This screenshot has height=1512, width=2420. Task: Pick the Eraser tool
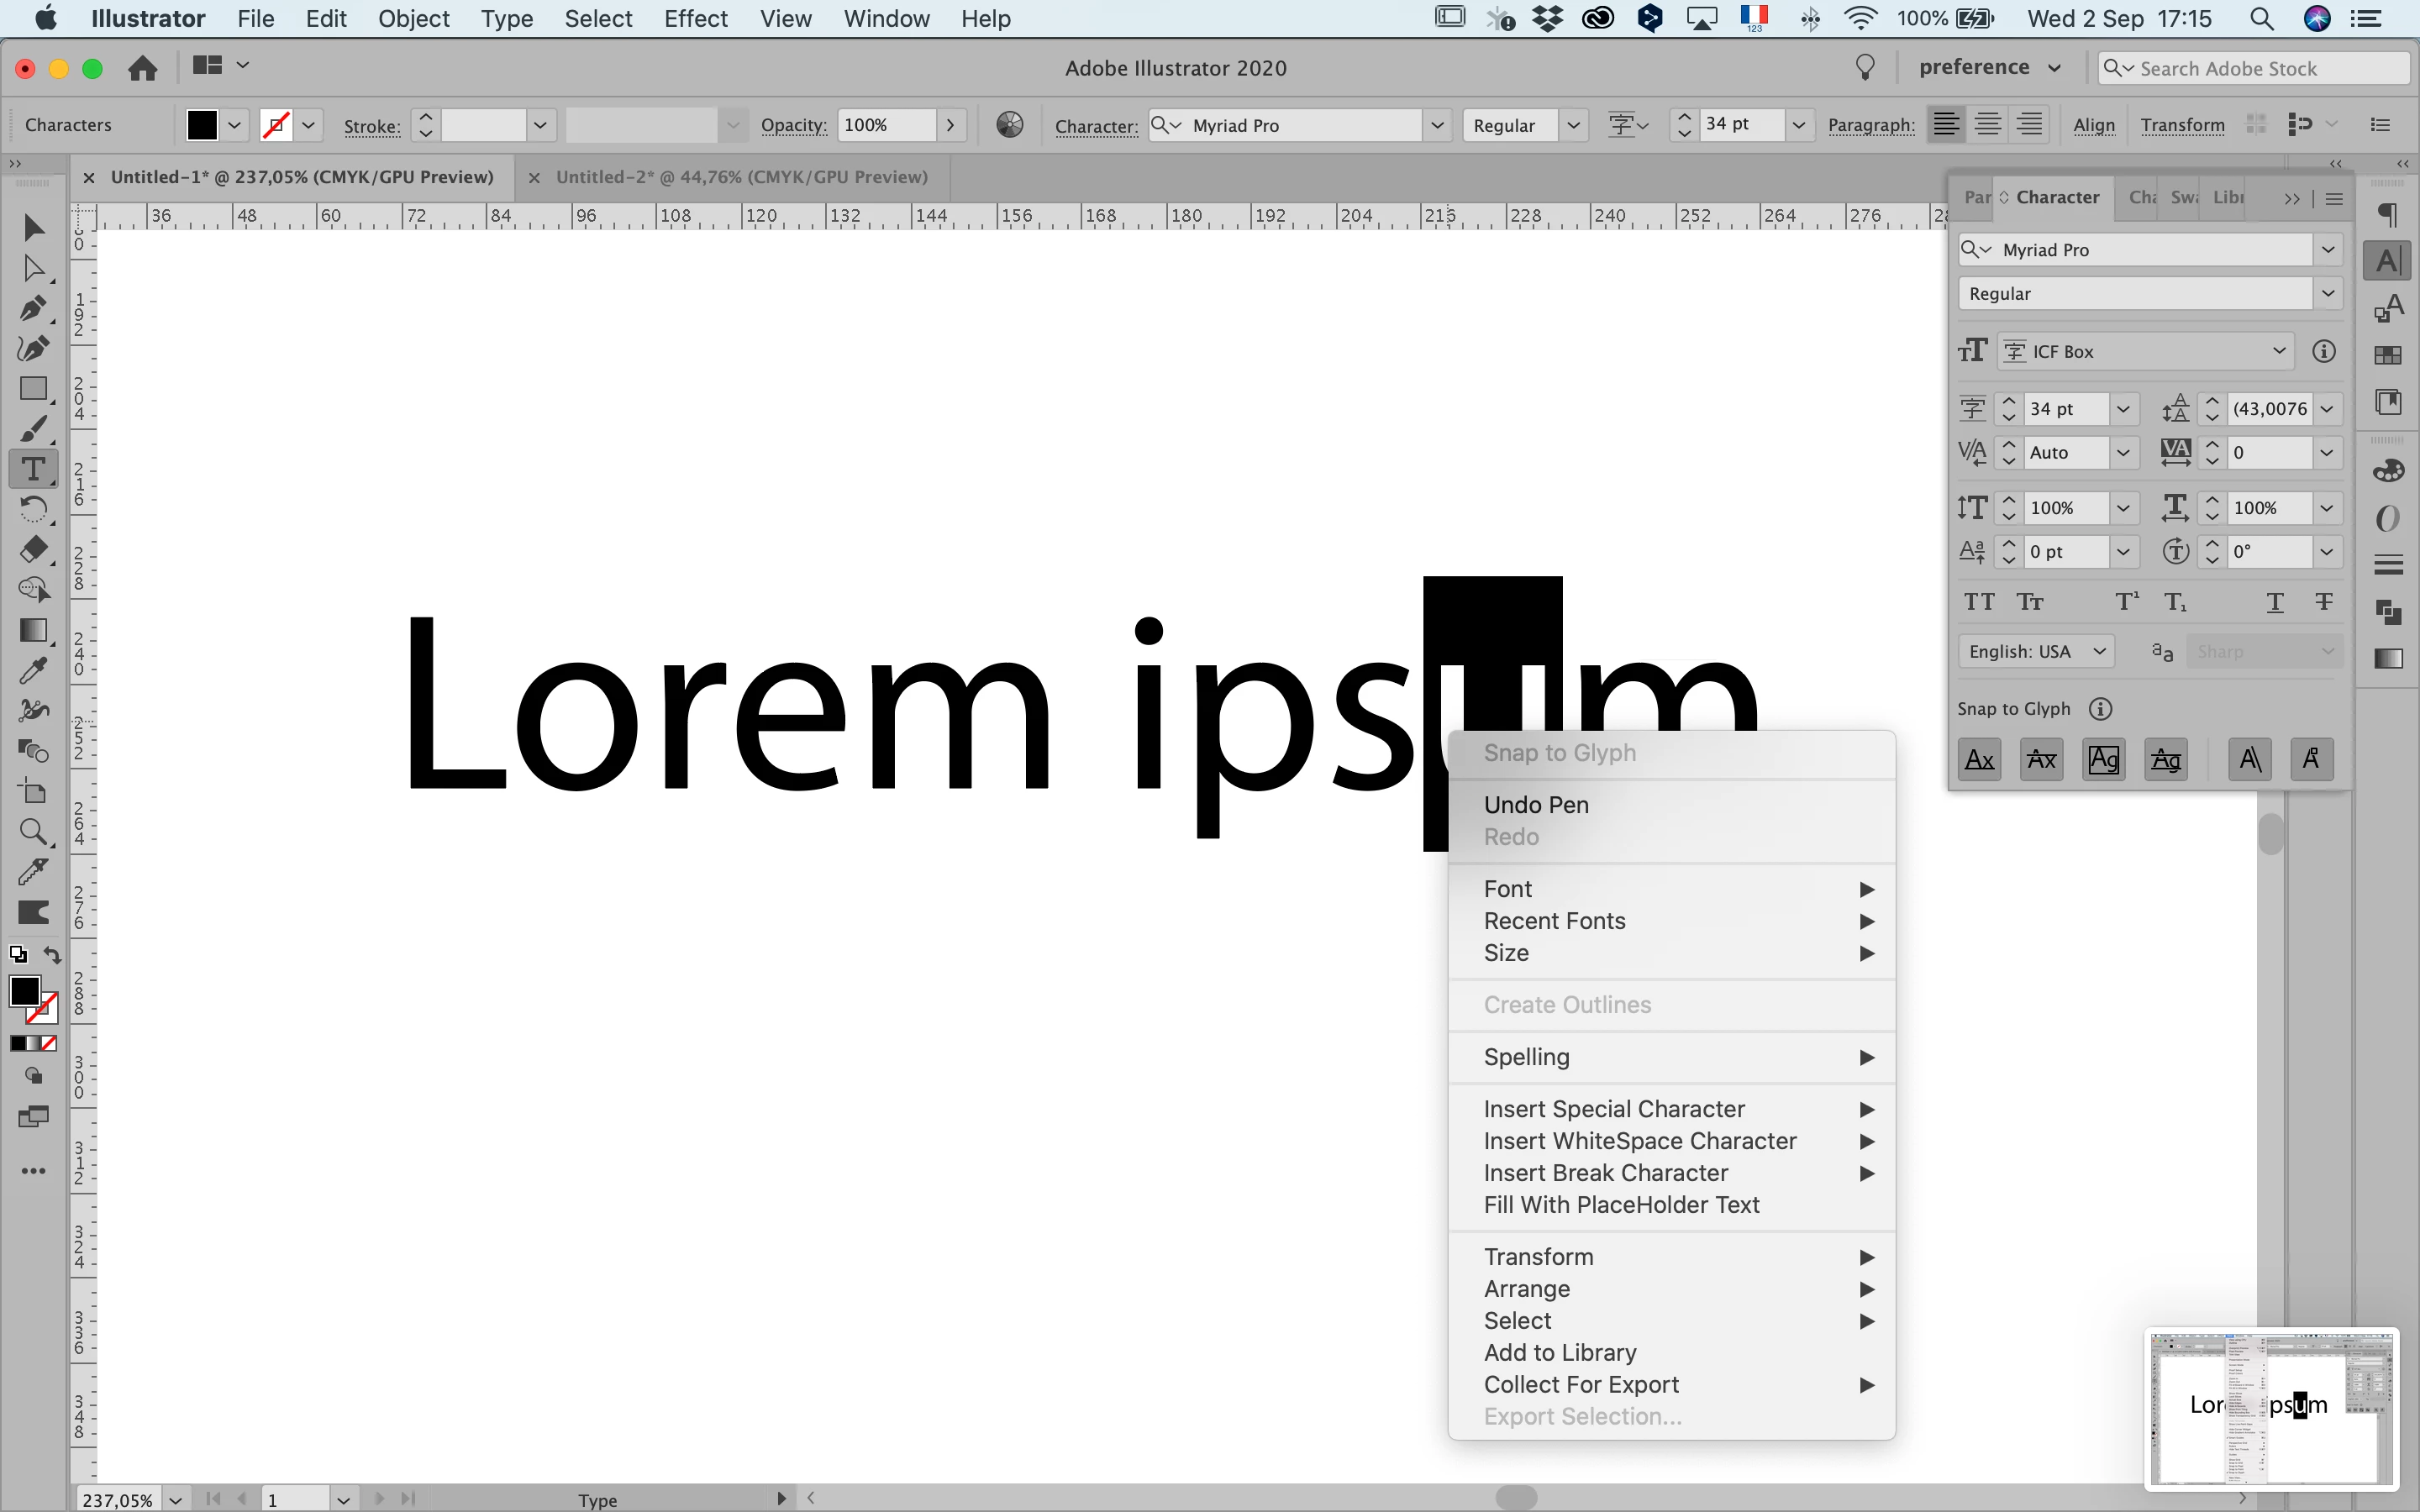(33, 550)
